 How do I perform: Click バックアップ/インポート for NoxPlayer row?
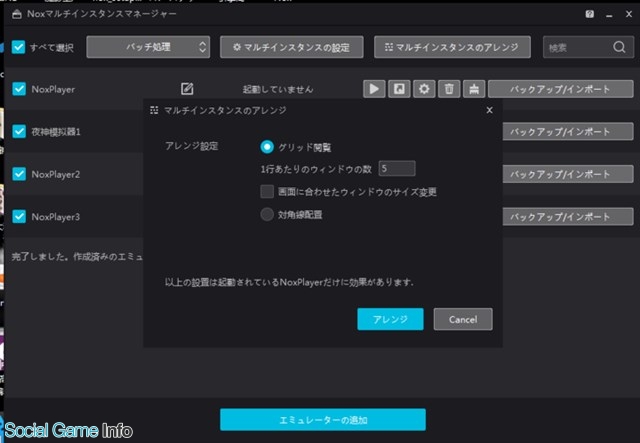pyautogui.click(x=561, y=89)
